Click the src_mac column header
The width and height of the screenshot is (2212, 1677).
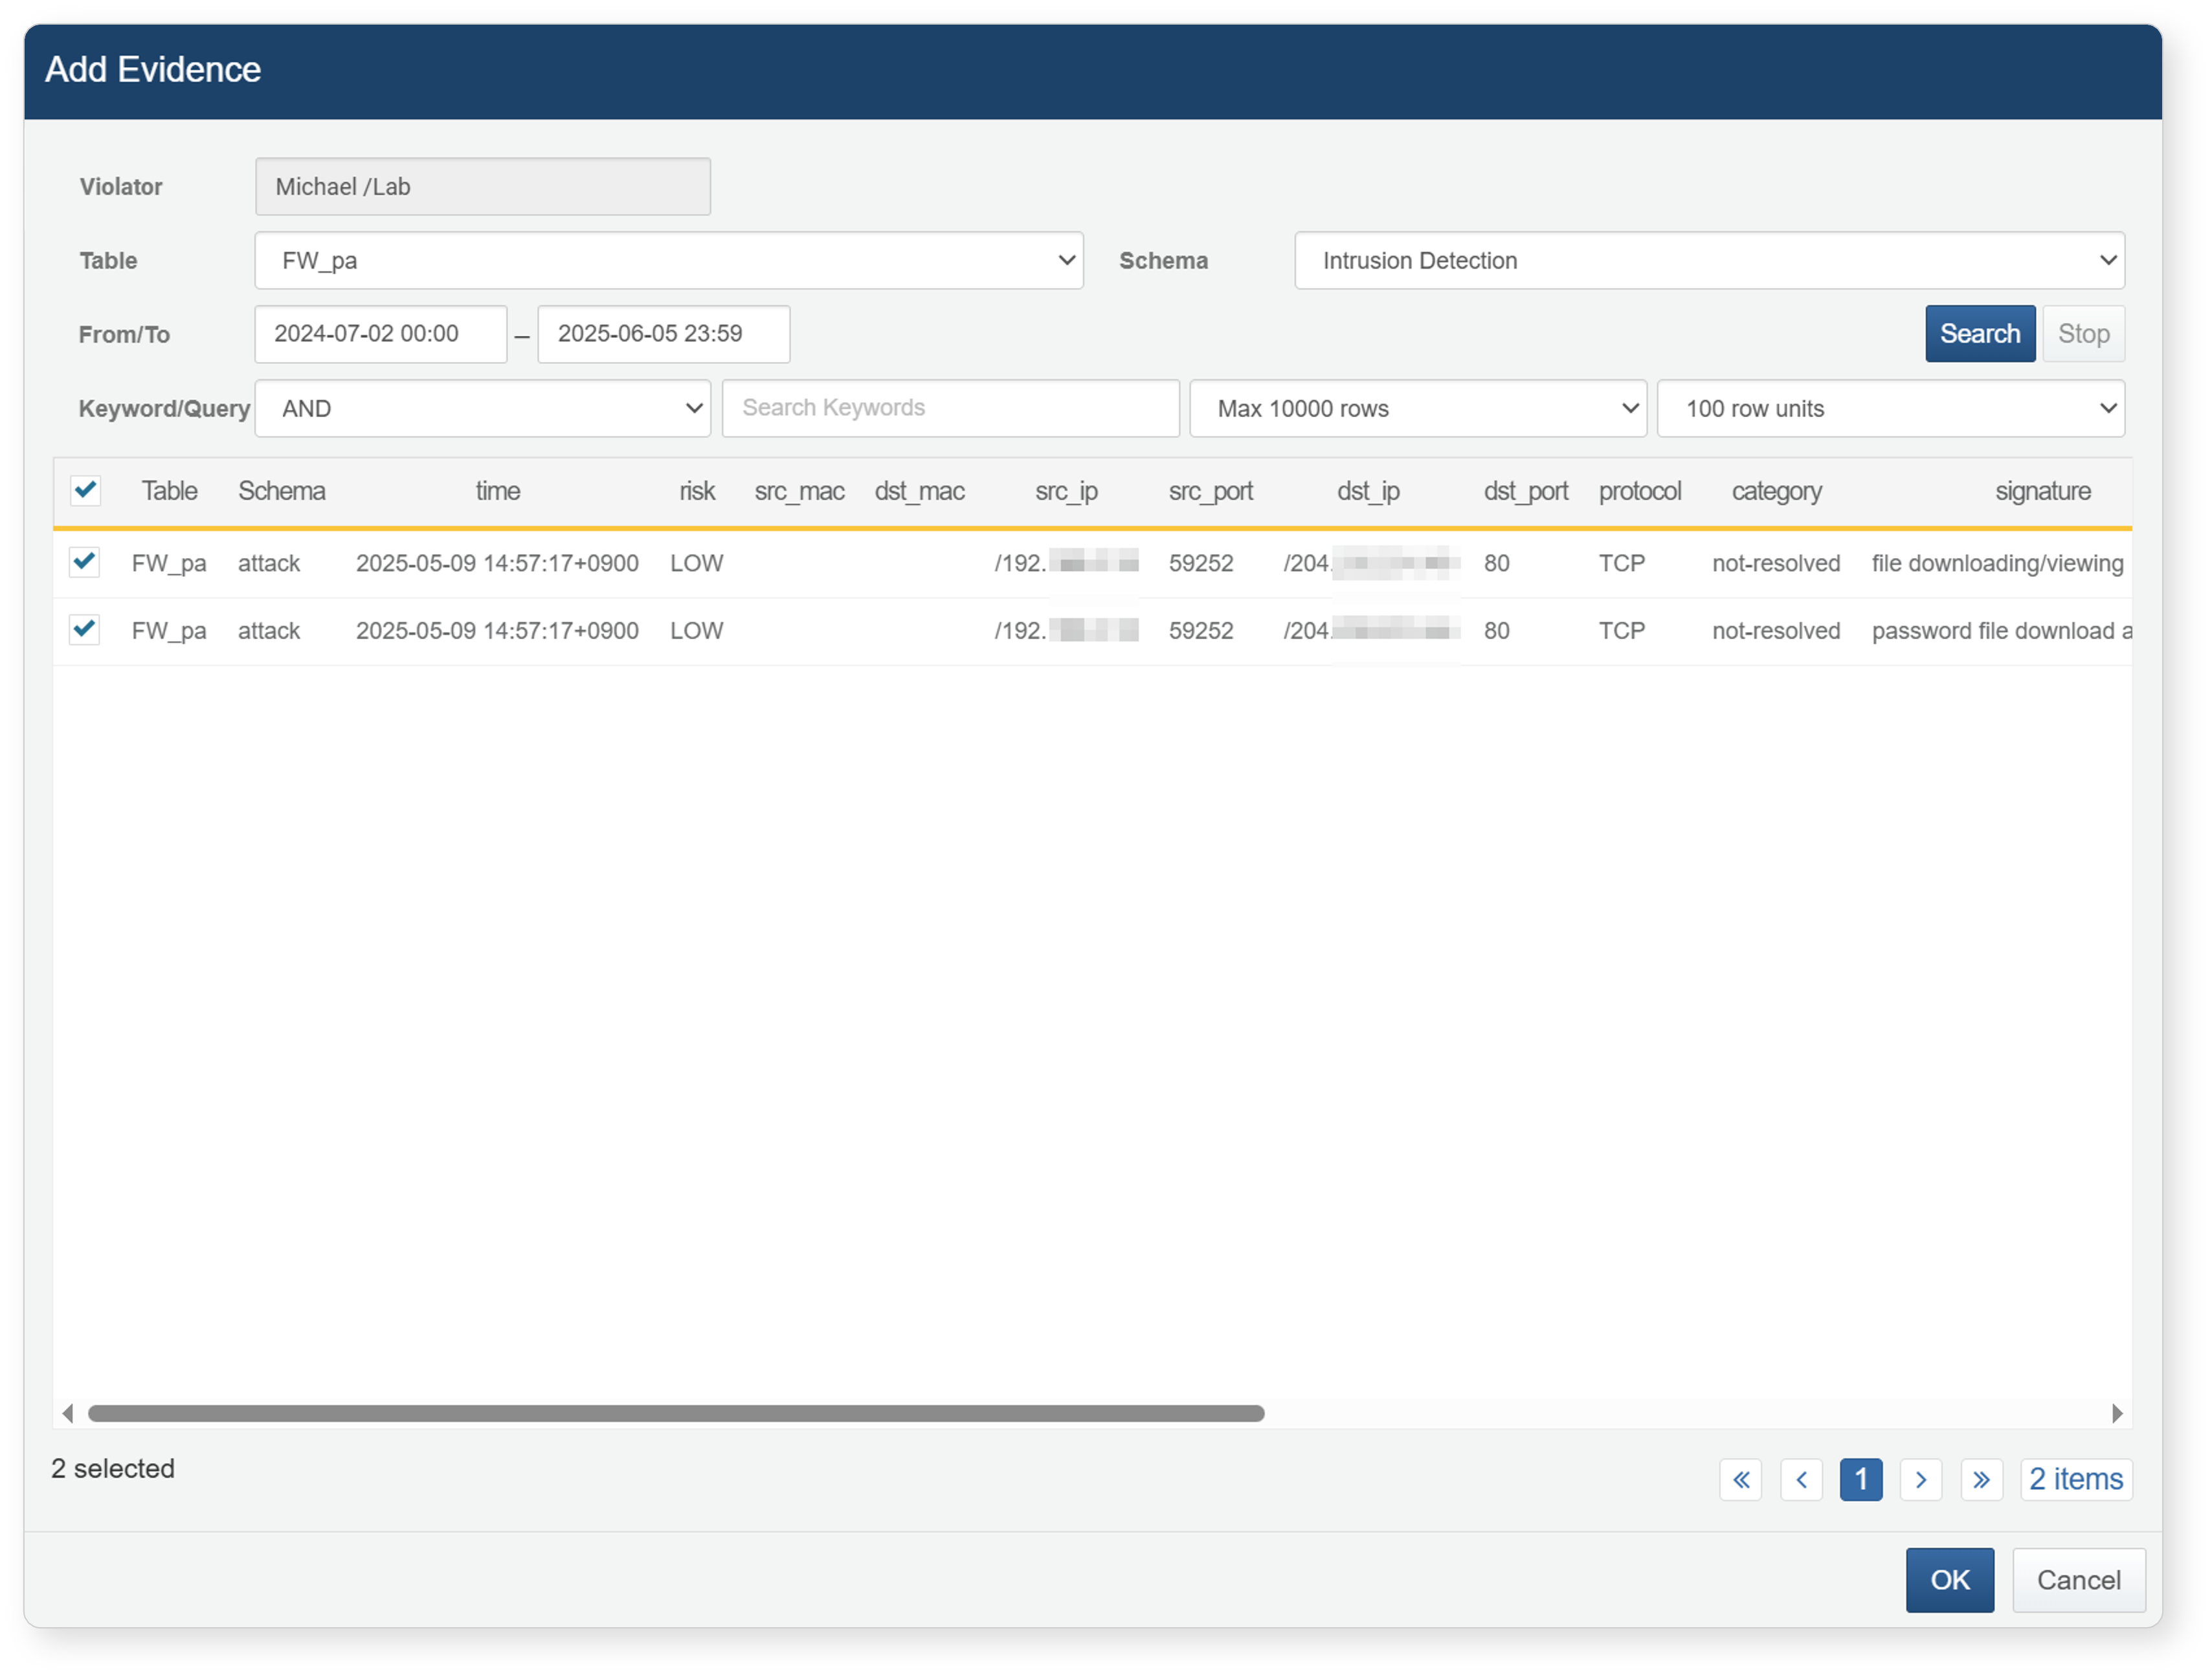click(799, 491)
